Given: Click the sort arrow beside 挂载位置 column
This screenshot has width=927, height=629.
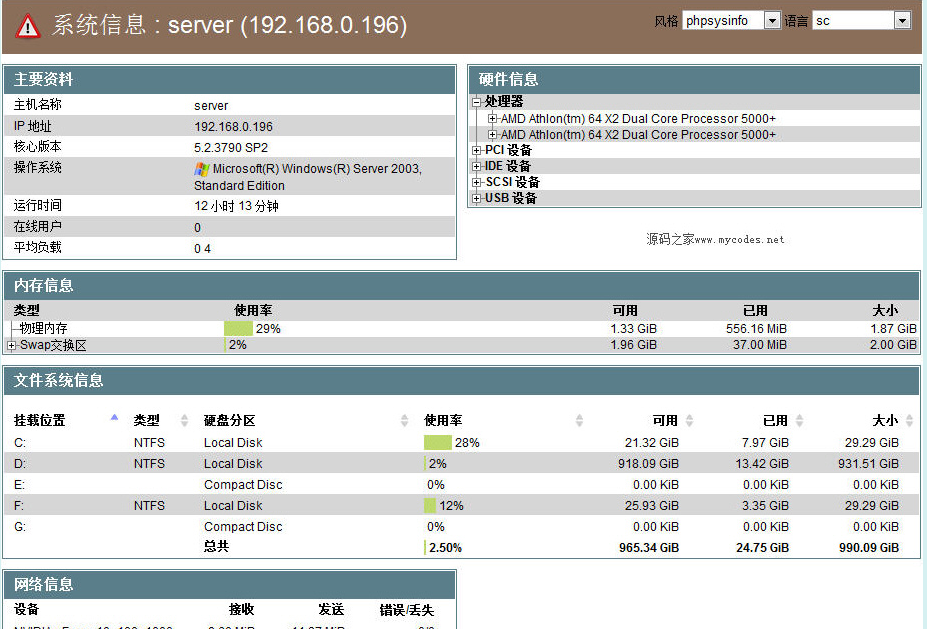Looking at the screenshot, I should (x=114, y=418).
